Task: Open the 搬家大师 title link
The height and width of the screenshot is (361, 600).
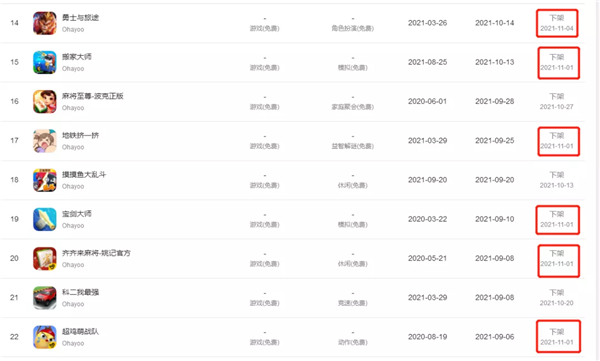Action: pyautogui.click(x=77, y=57)
